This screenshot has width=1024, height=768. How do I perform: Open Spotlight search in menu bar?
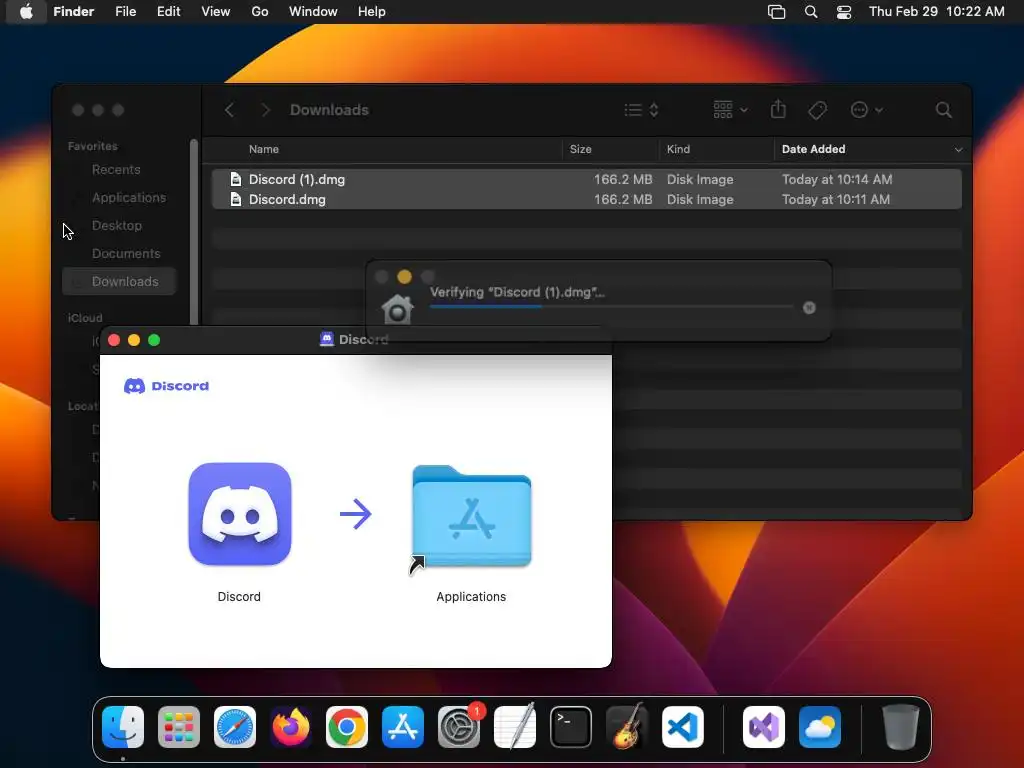click(x=810, y=12)
